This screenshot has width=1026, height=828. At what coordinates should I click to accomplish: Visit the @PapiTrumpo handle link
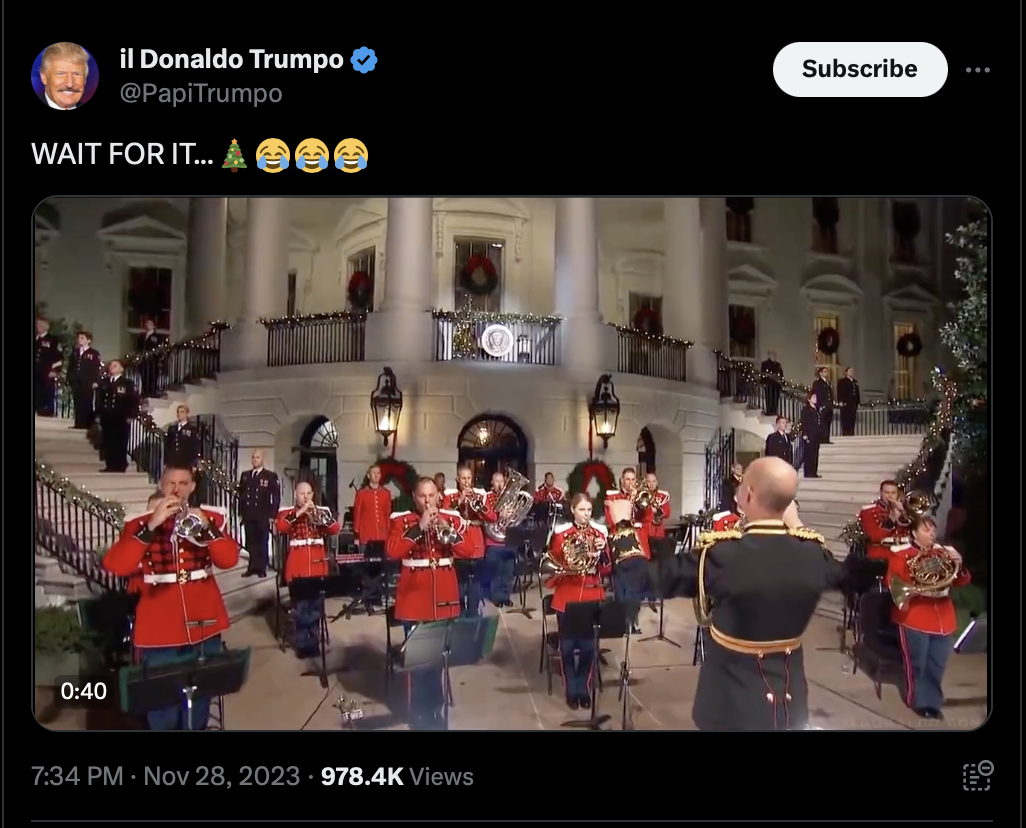[201, 93]
